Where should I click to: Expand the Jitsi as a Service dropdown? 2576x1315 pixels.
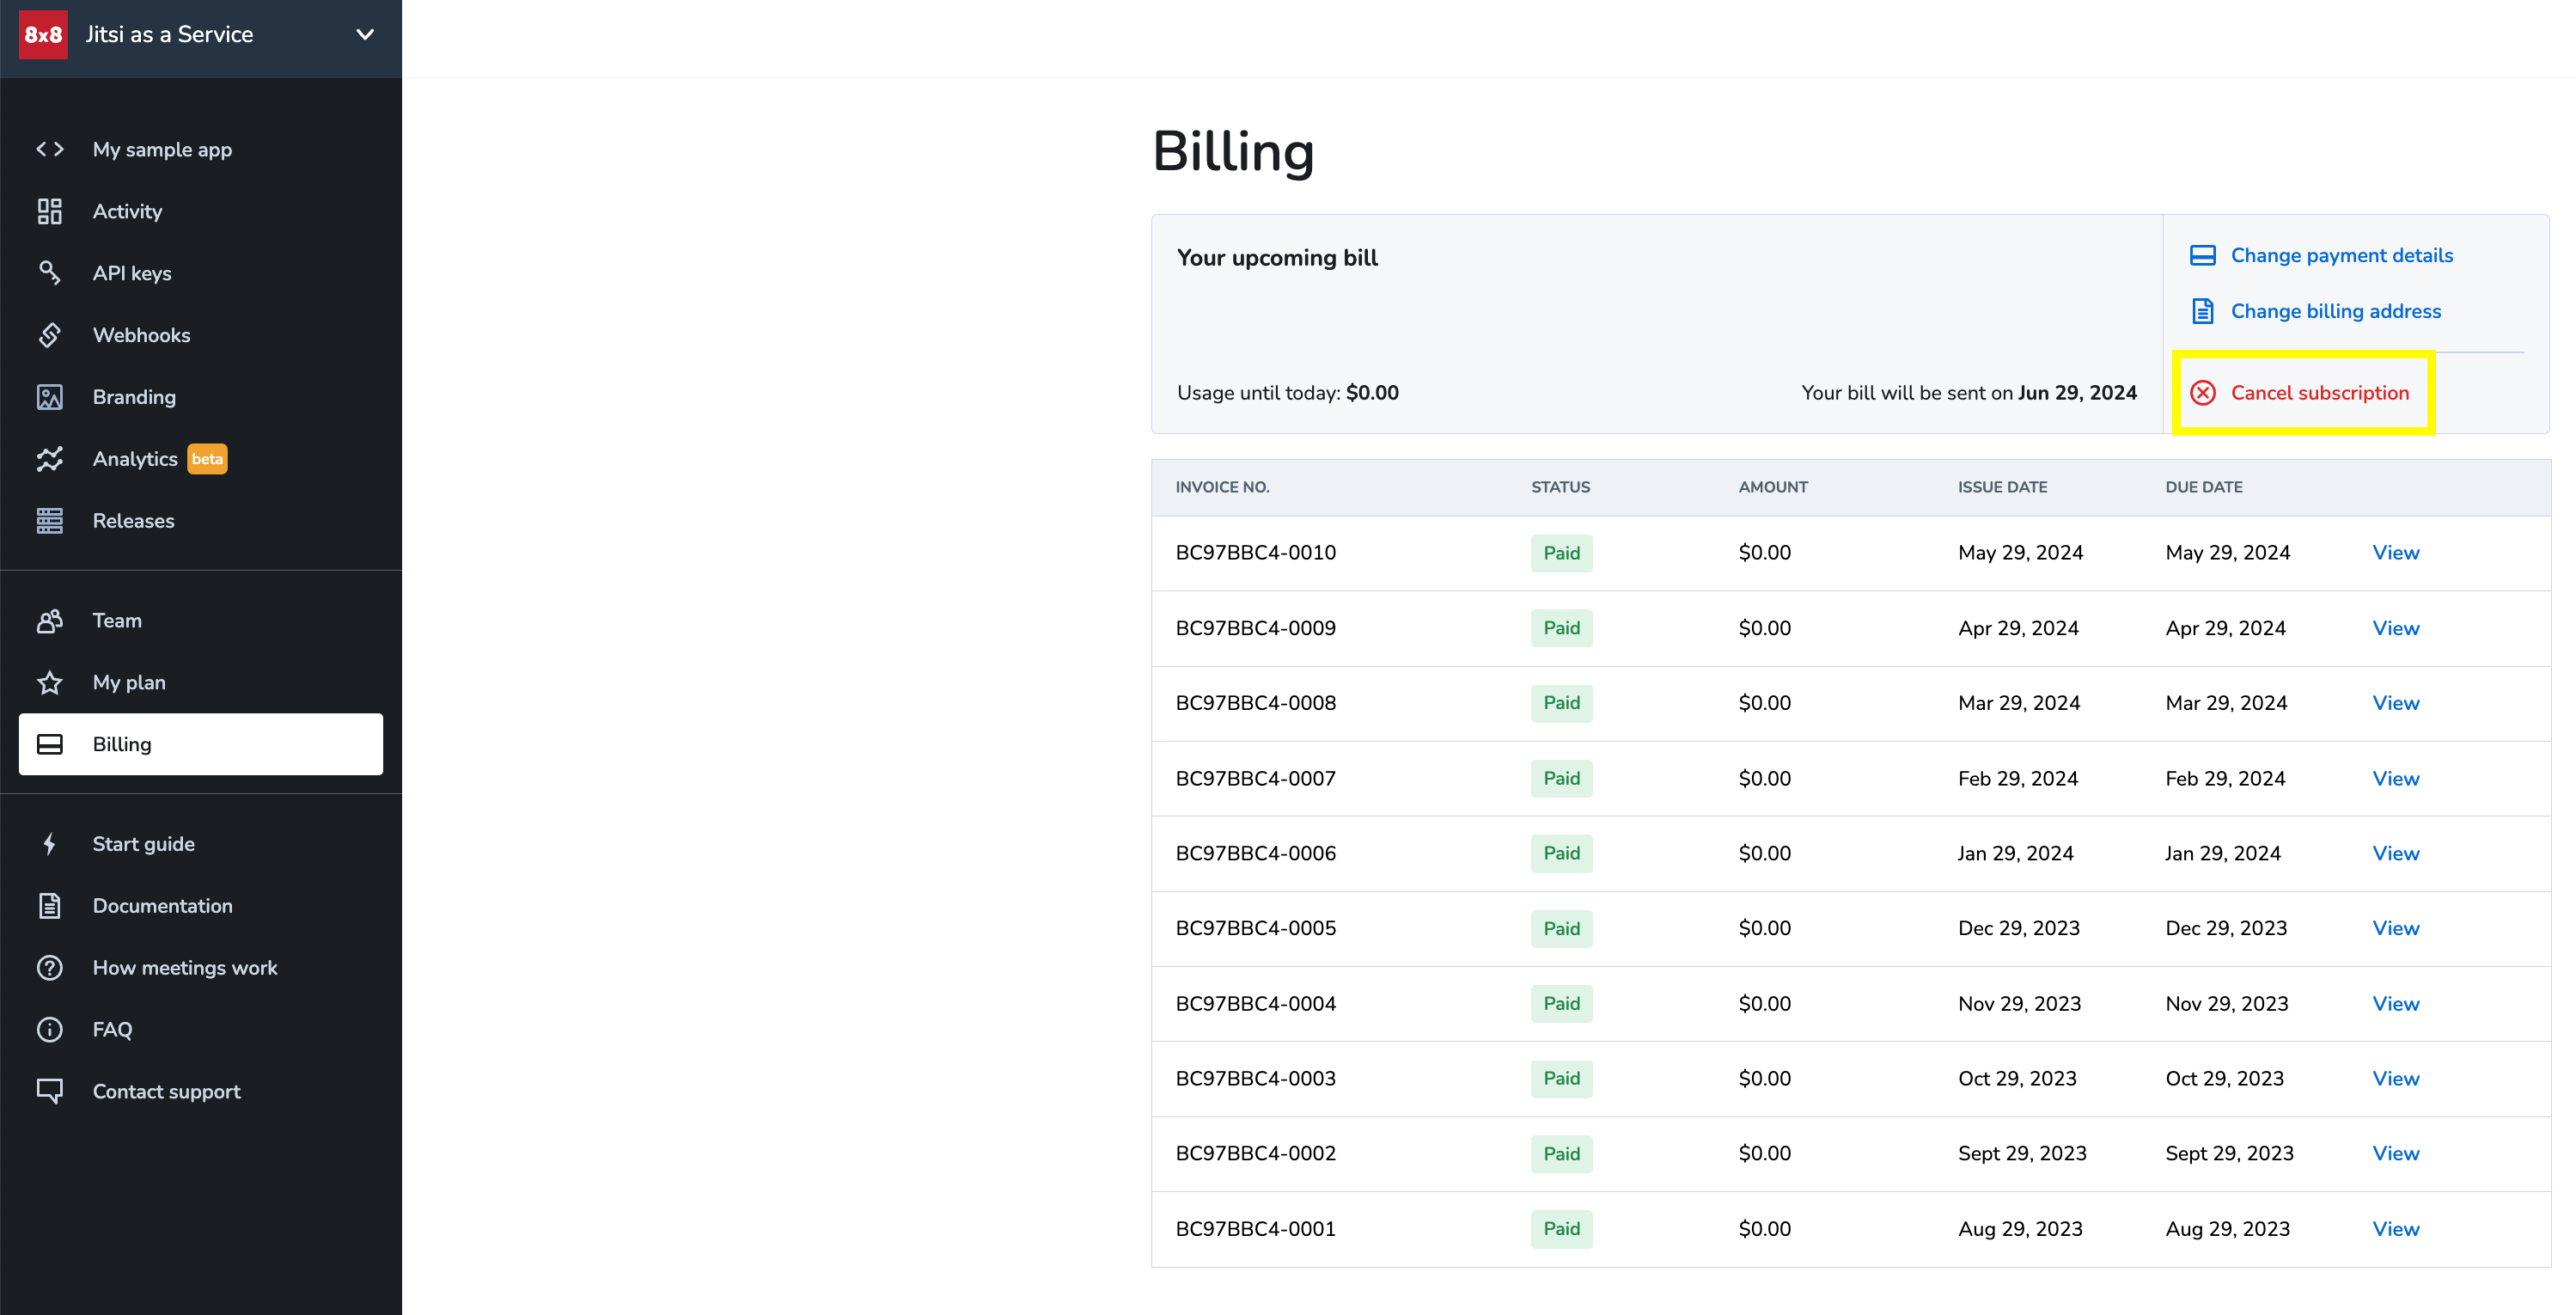[365, 35]
